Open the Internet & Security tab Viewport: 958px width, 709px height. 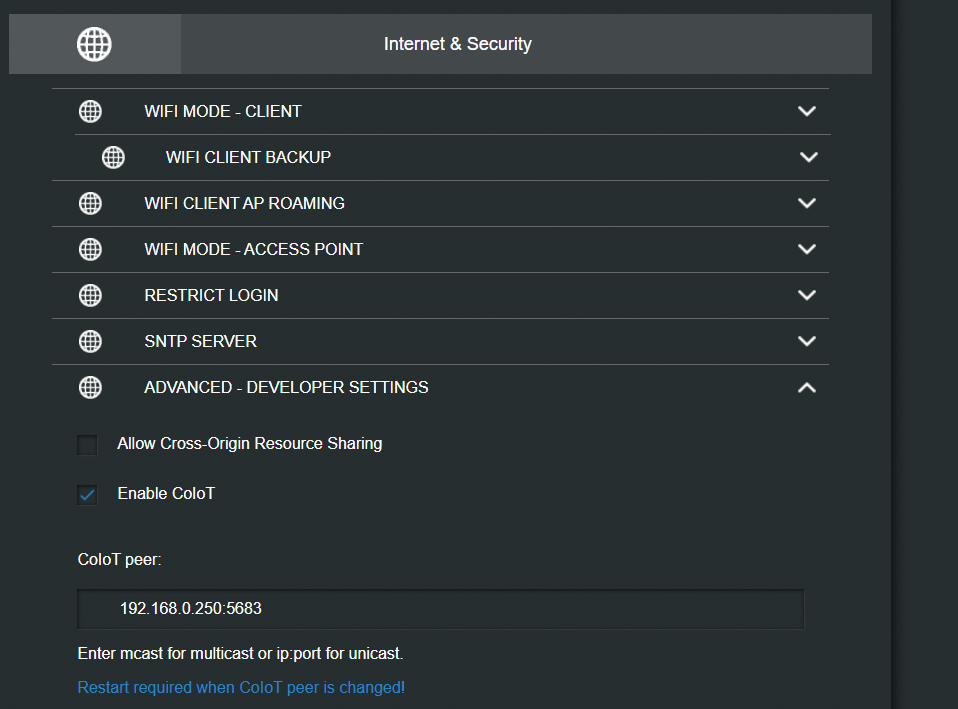pyautogui.click(x=457, y=44)
